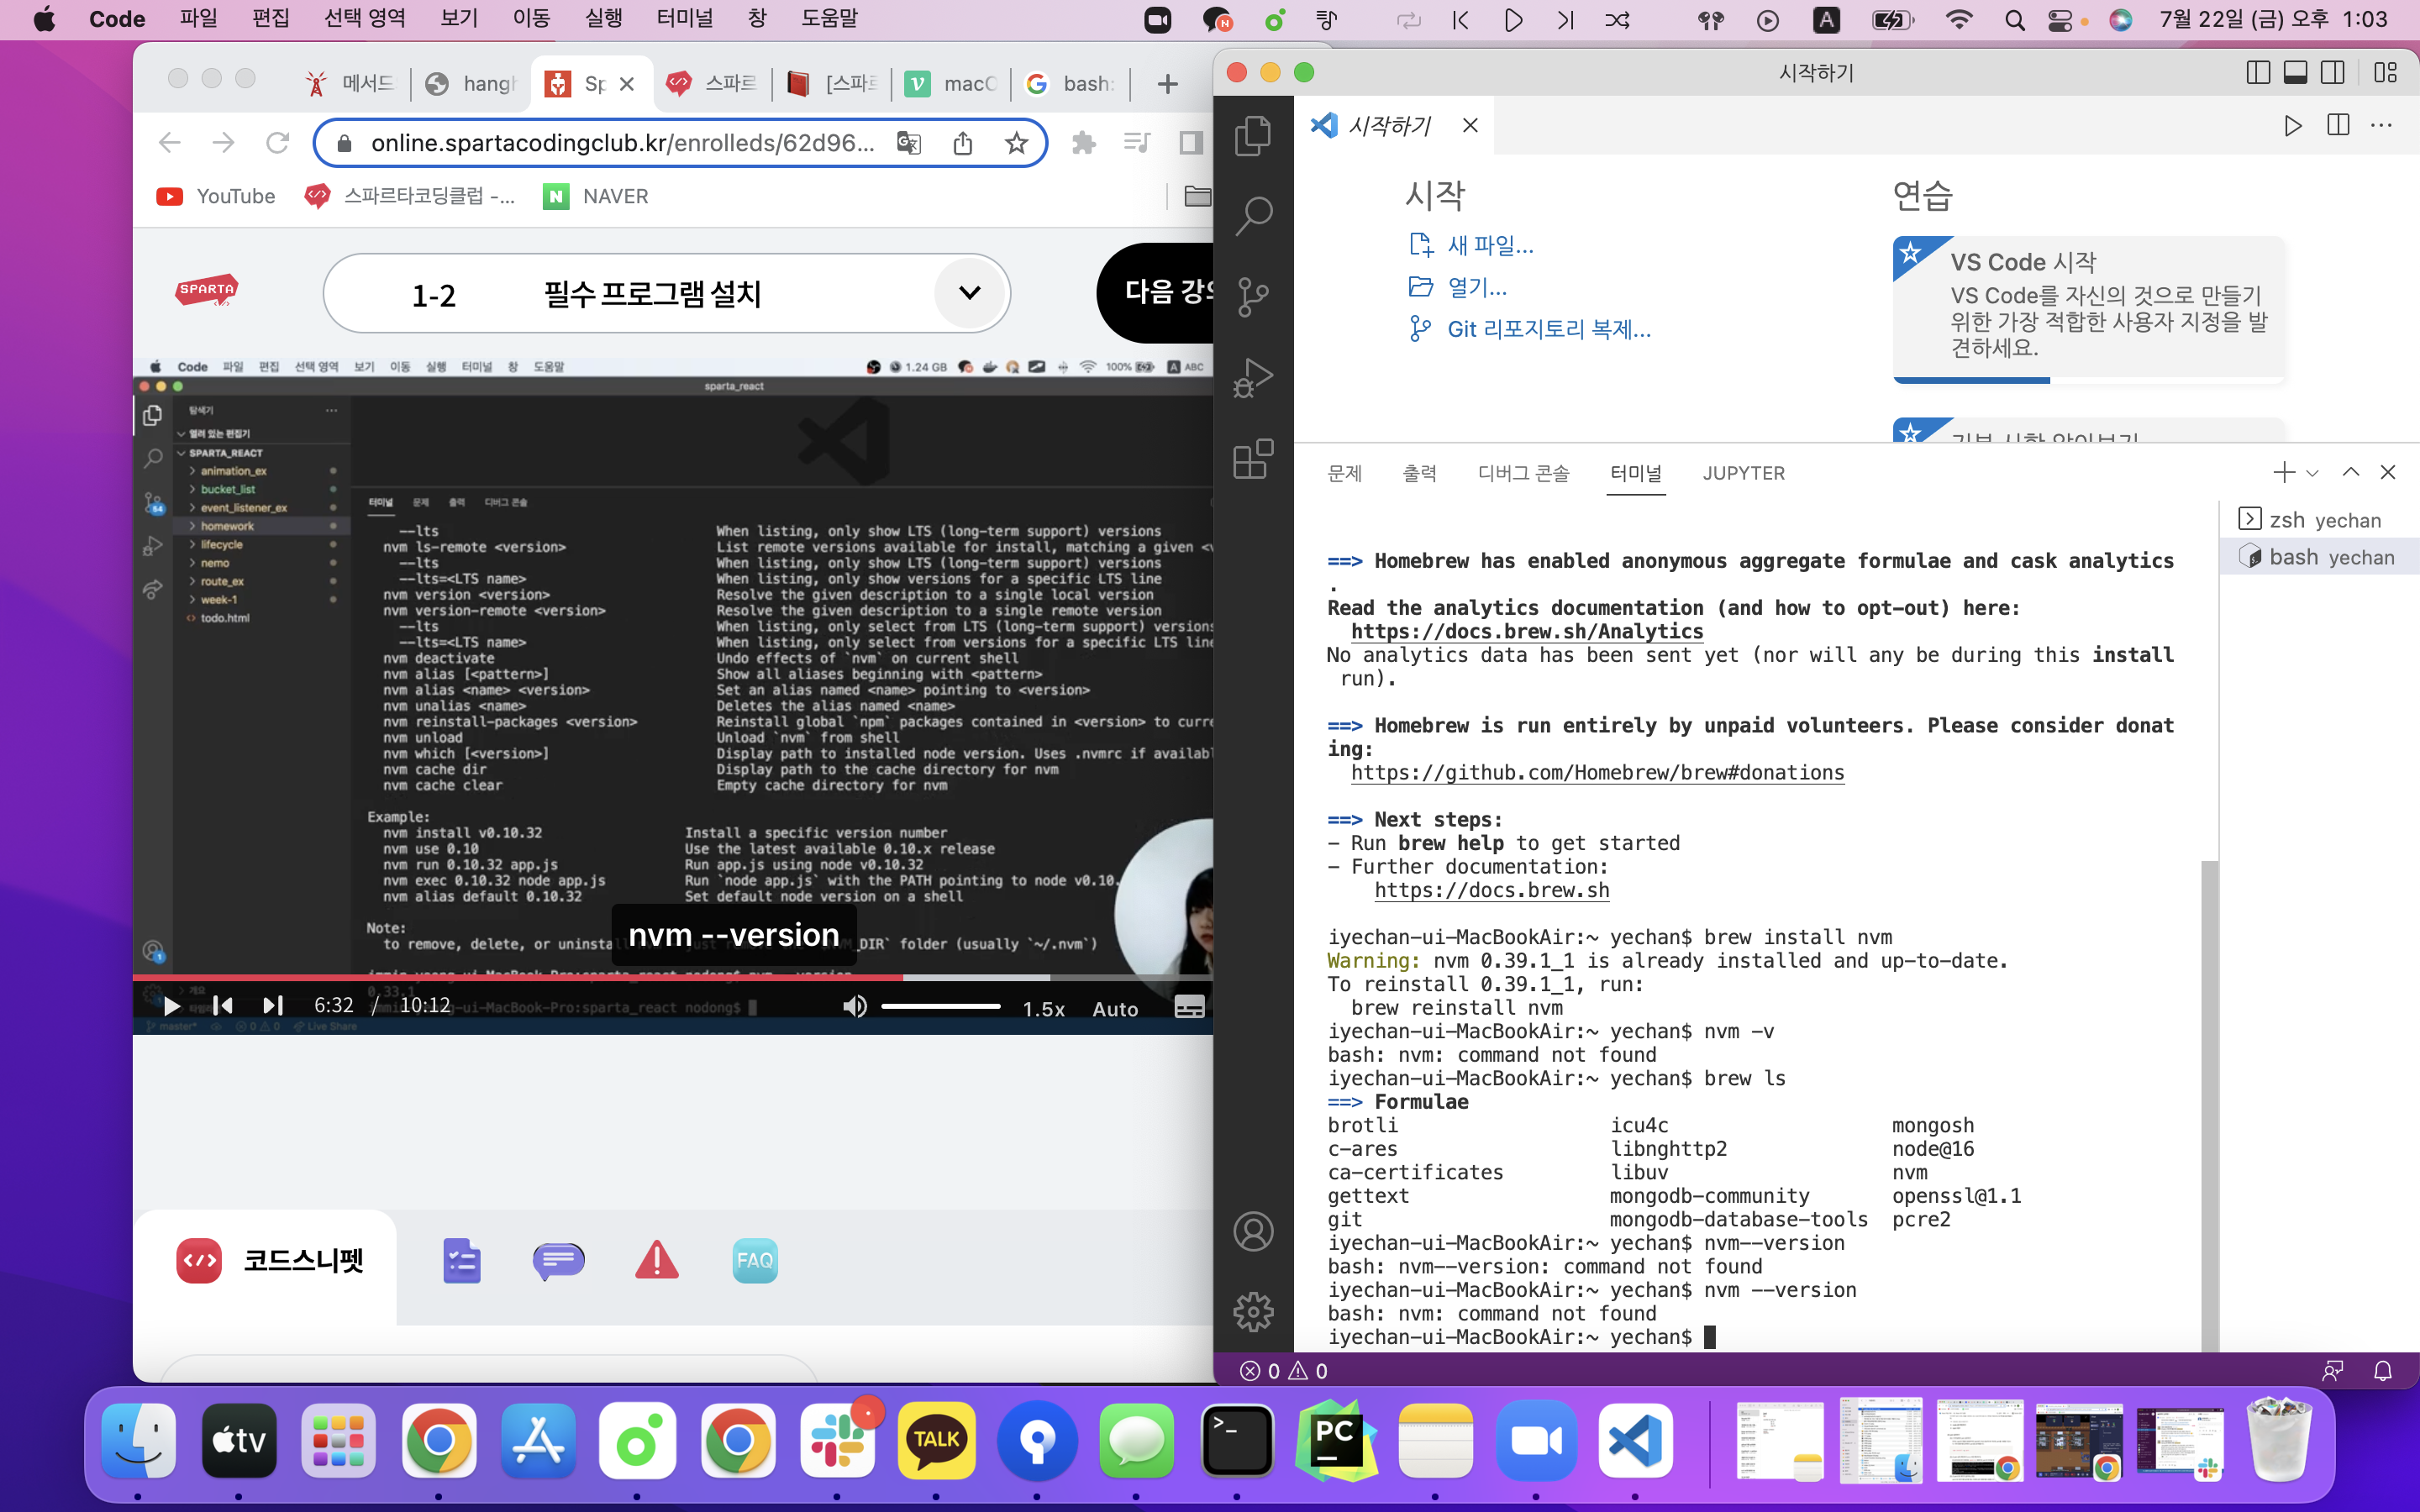Click the 다음 강의 button
The width and height of the screenshot is (2420, 1512).
pyautogui.click(x=1156, y=293)
